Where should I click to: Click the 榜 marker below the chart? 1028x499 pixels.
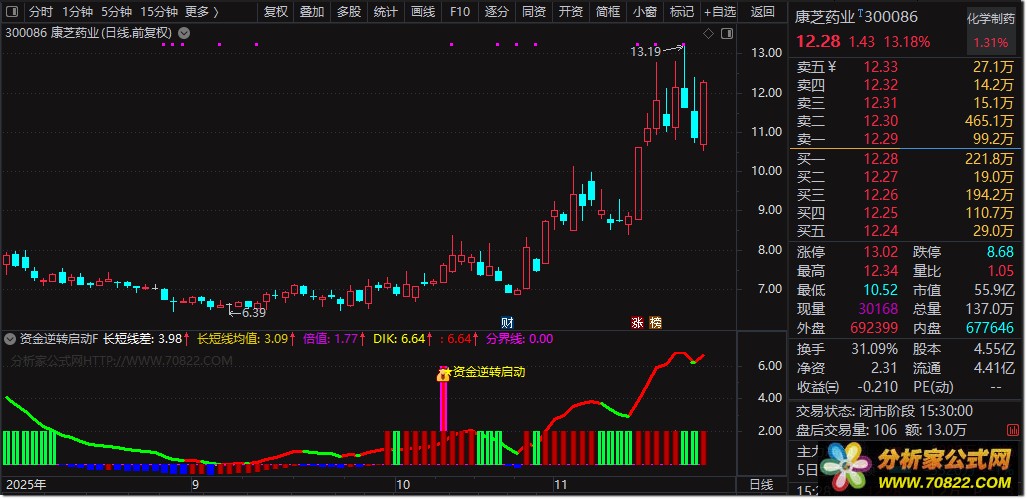point(655,322)
